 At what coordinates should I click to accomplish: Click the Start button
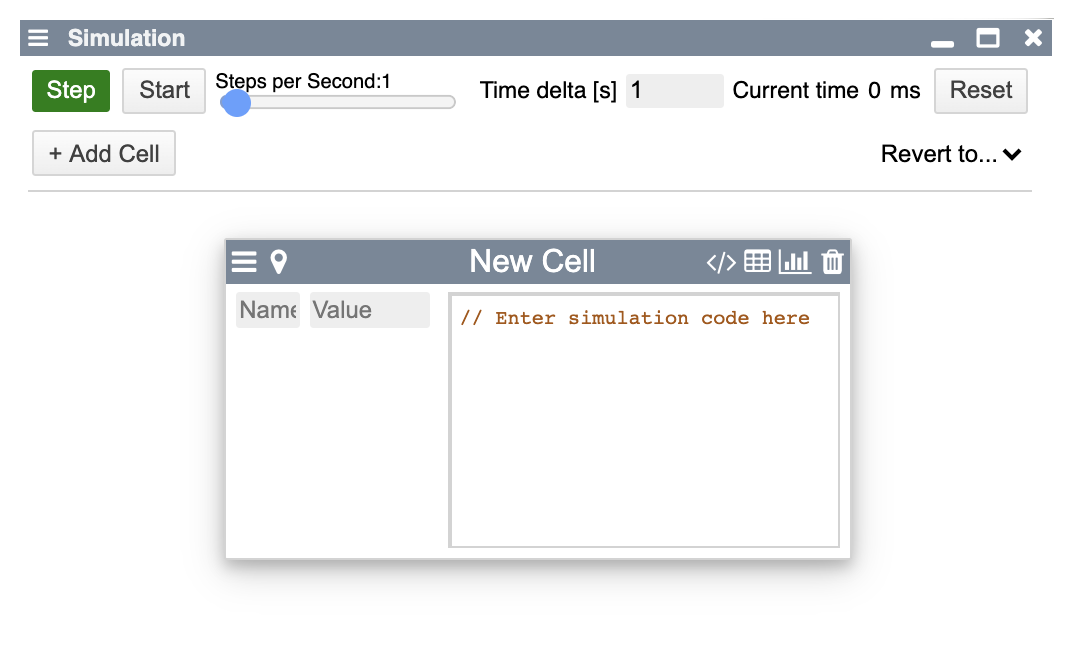164,90
